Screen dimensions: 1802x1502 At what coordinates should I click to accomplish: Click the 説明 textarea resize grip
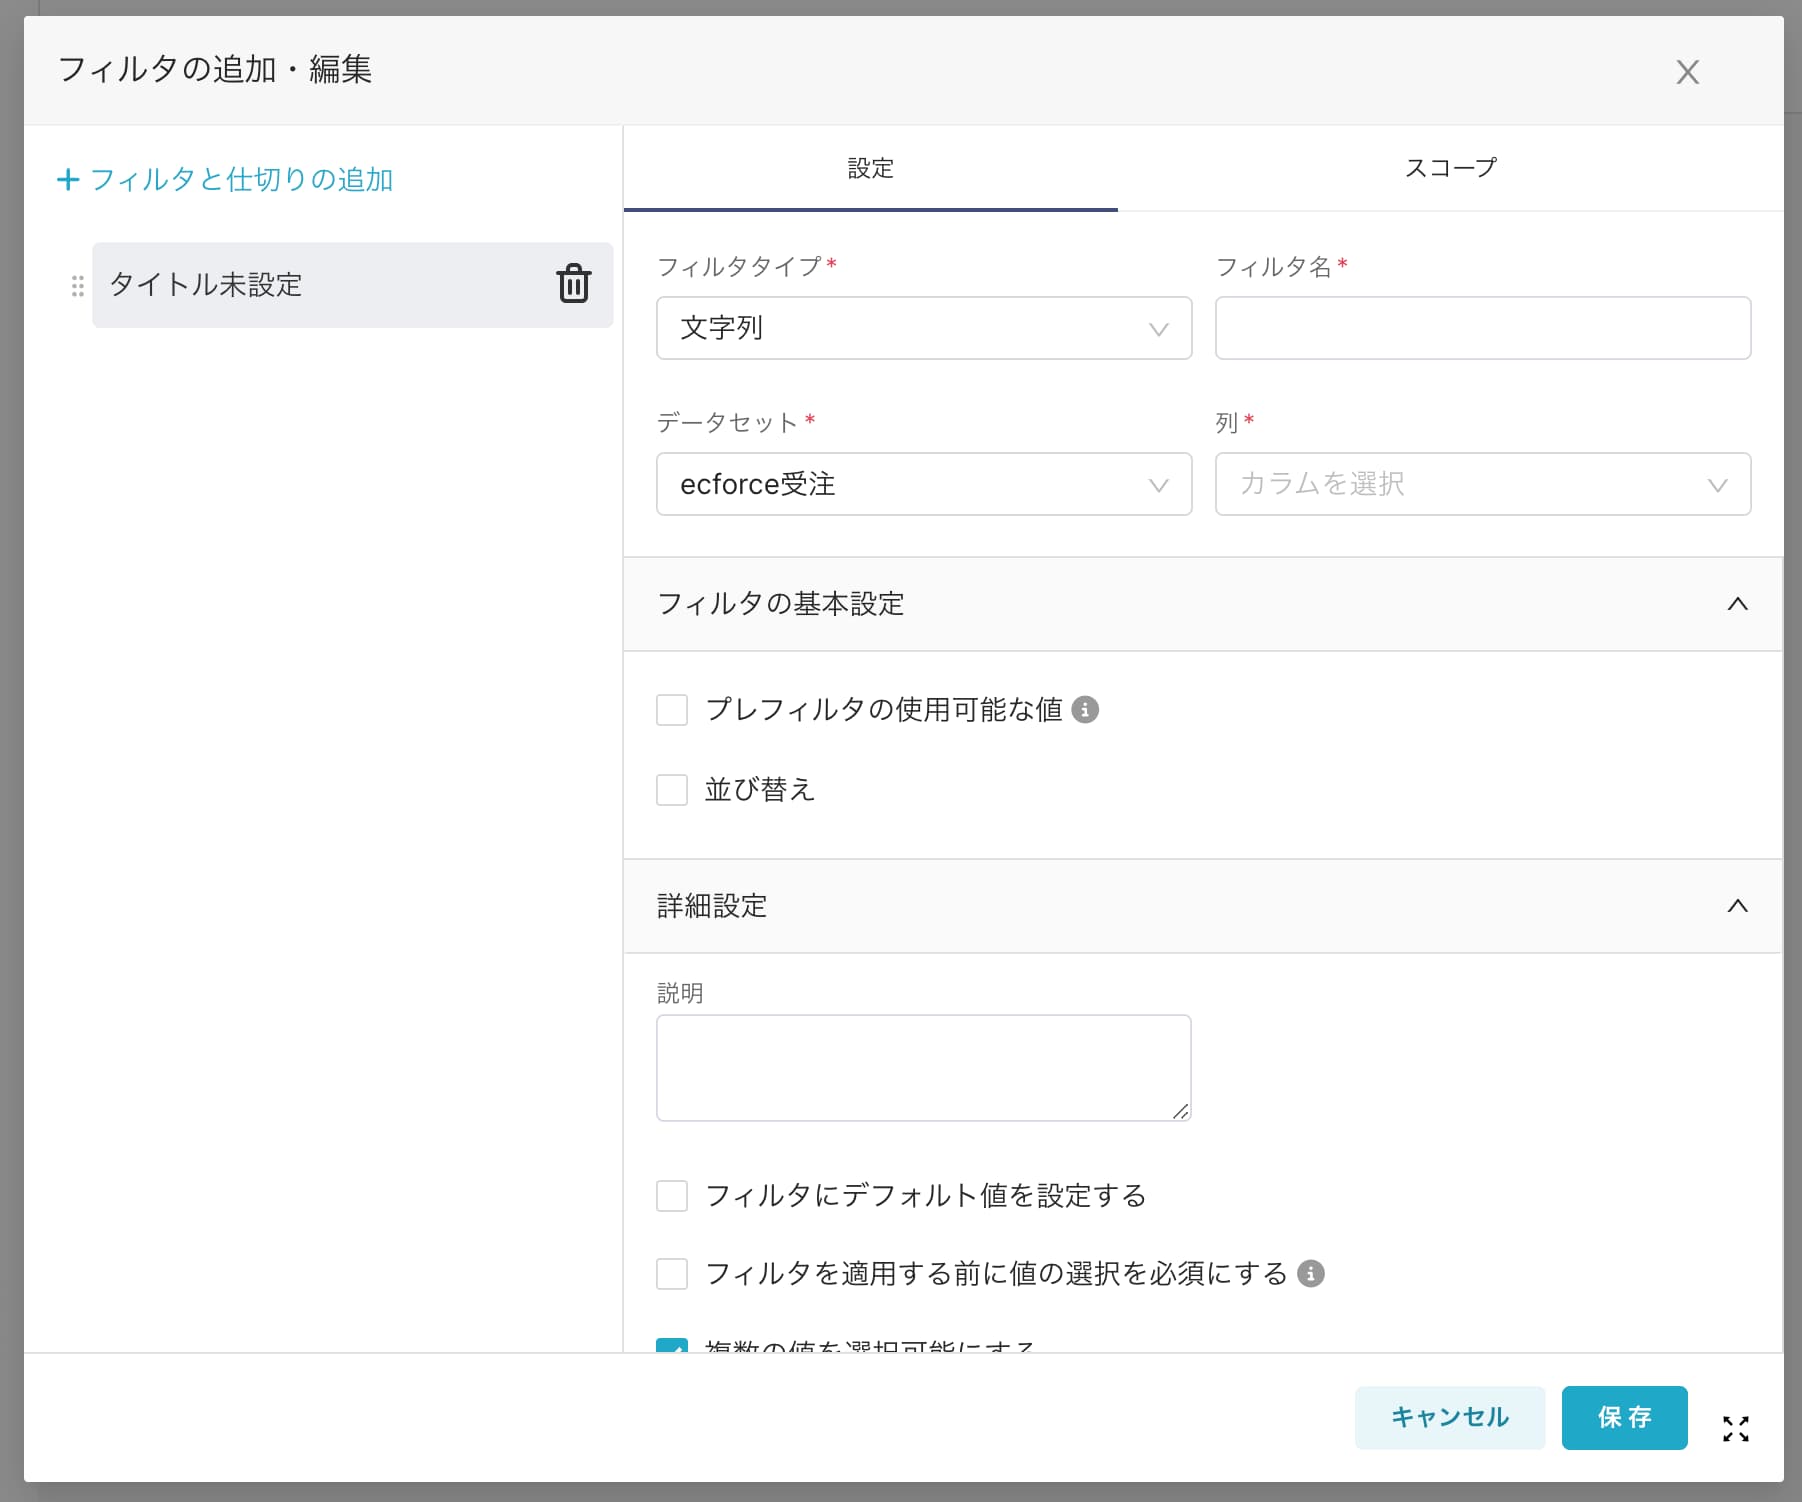(1181, 1111)
